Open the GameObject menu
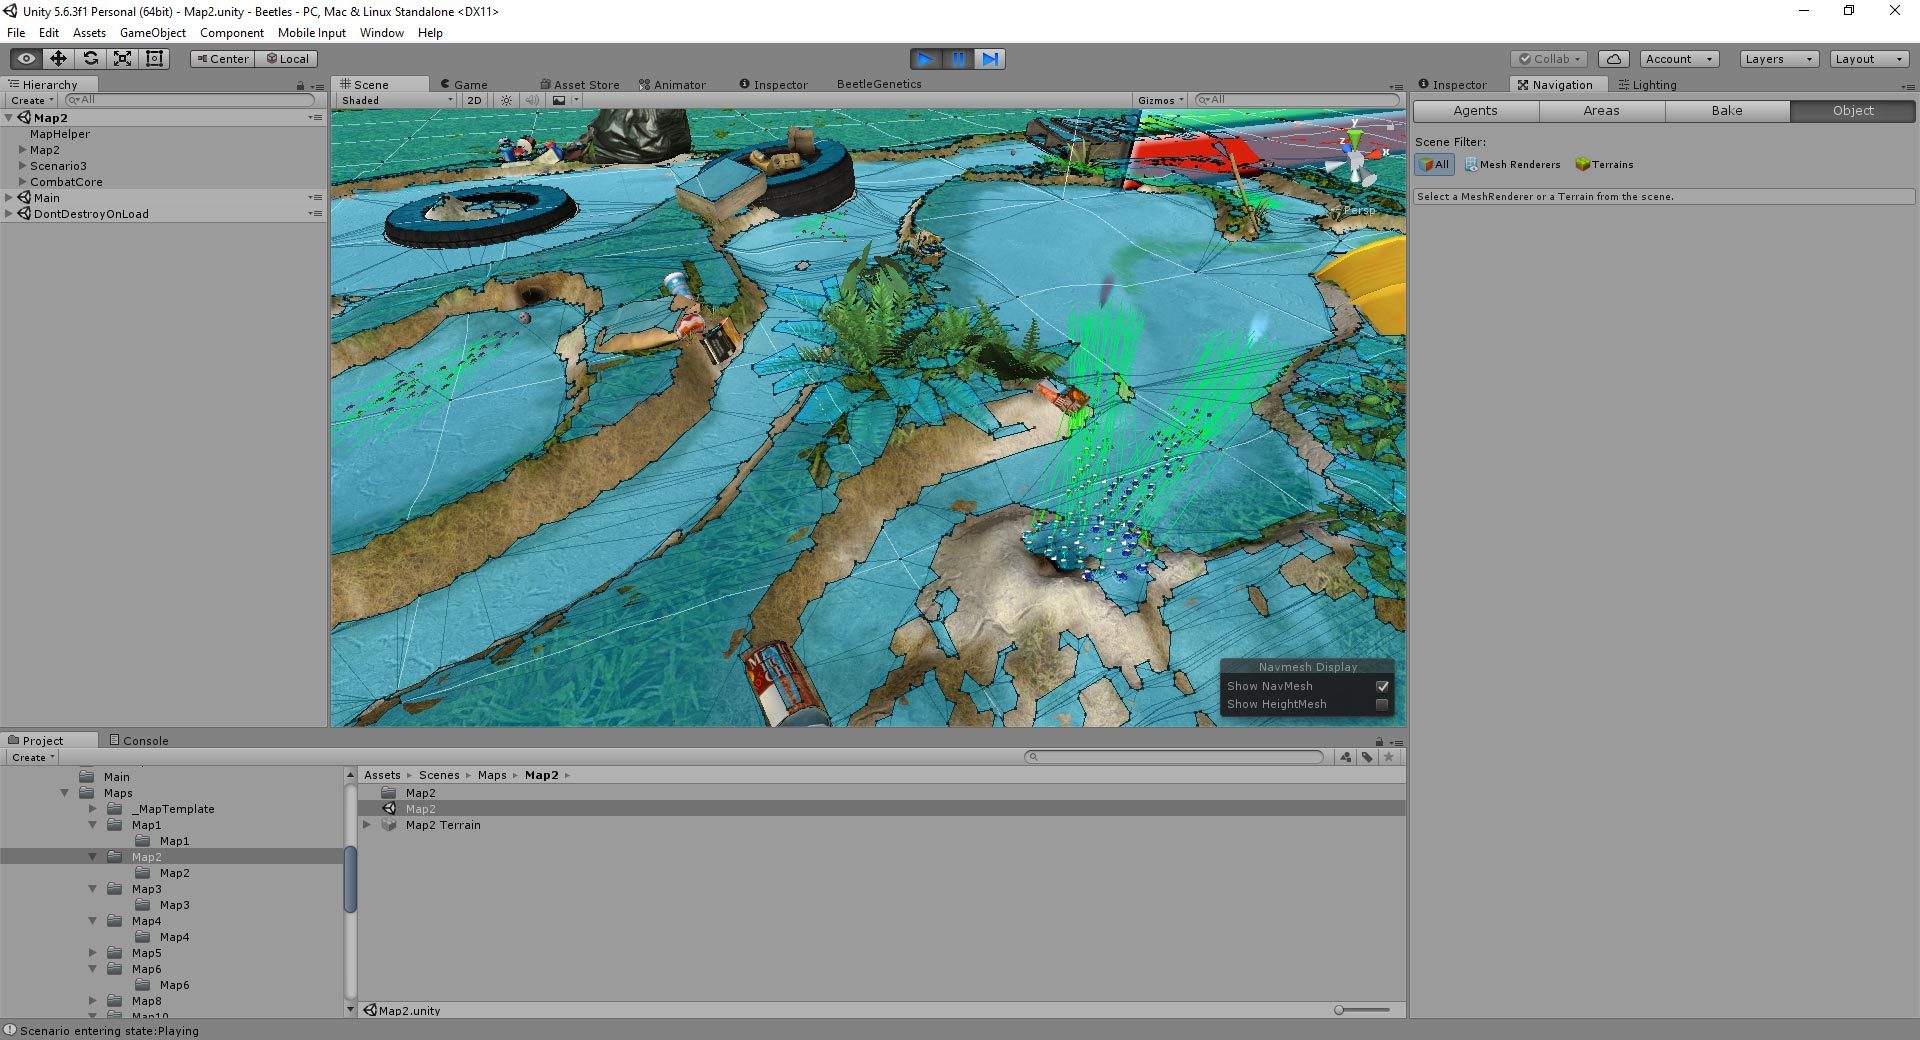The width and height of the screenshot is (1920, 1040). 152,33
